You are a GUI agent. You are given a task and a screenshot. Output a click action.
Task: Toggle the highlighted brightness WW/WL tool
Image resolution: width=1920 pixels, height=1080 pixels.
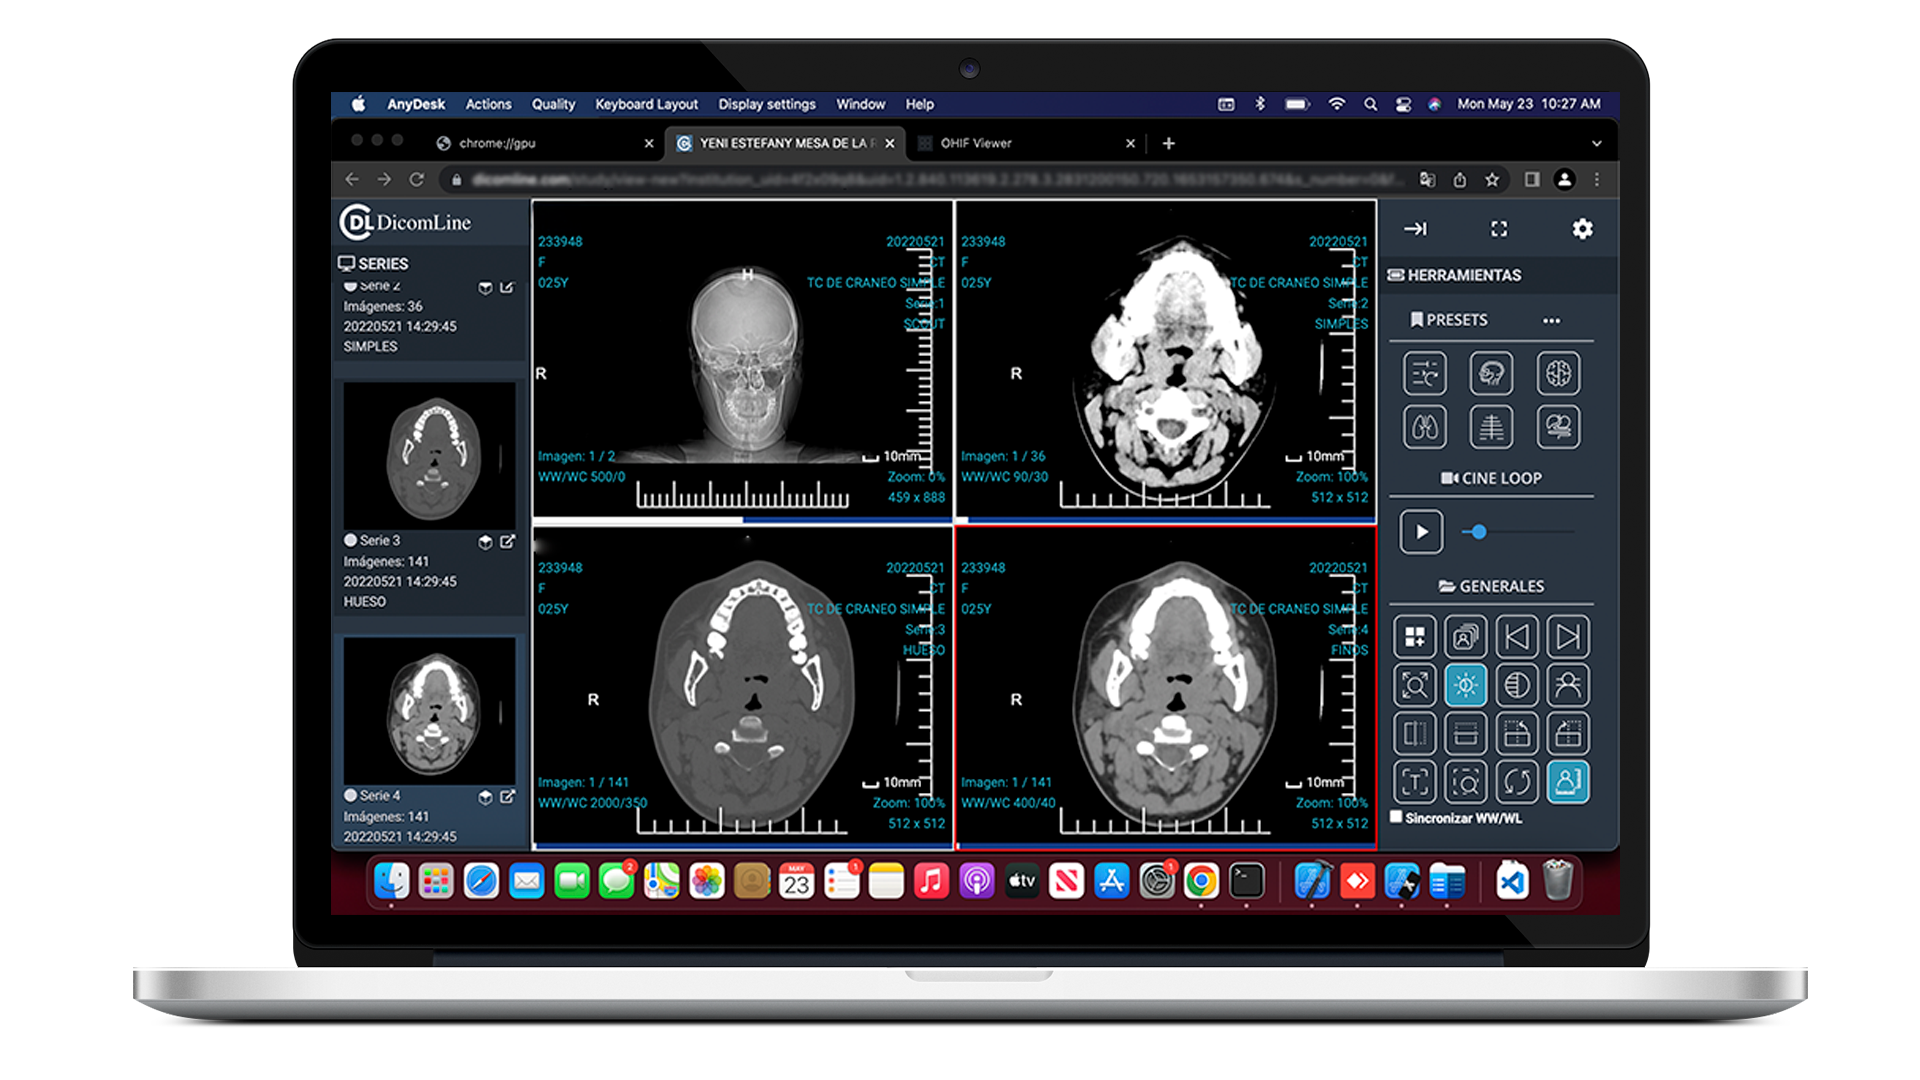coord(1466,685)
